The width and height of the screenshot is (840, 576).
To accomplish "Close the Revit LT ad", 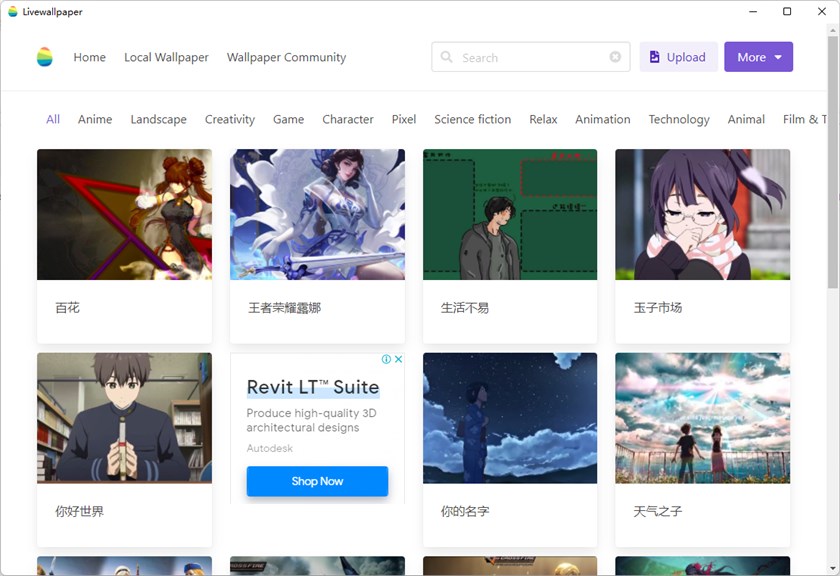I will tap(398, 360).
